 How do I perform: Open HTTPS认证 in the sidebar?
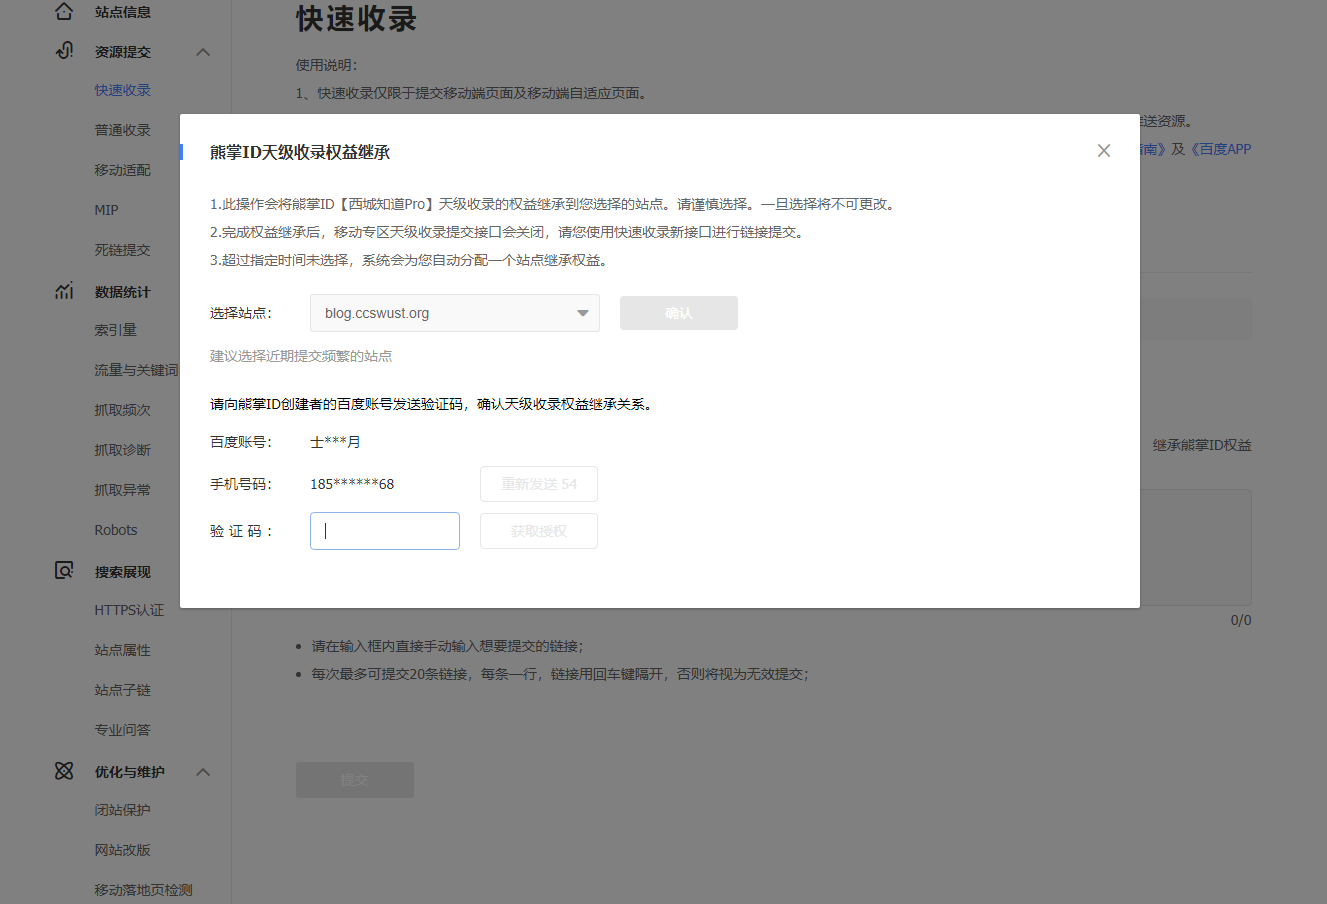pyautogui.click(x=129, y=610)
